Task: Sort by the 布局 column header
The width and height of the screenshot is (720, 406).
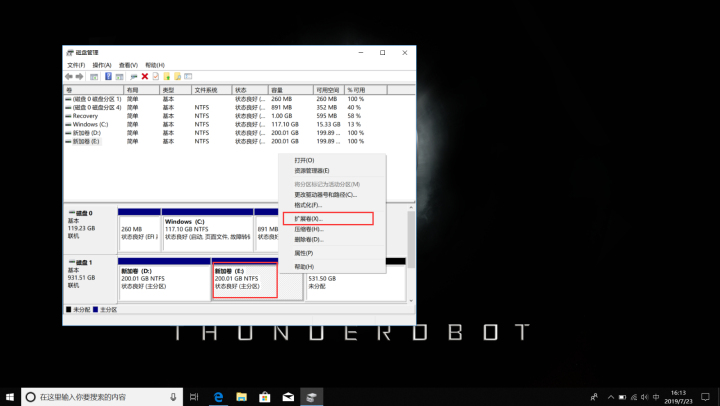Action: point(141,90)
